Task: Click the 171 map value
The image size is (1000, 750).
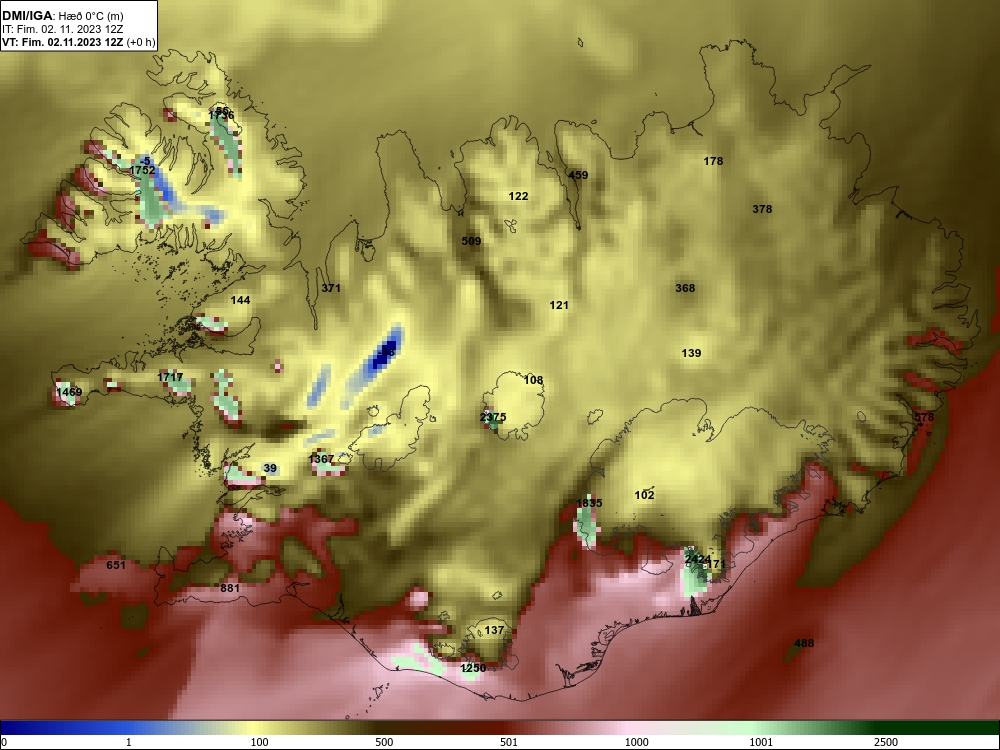Action: tap(717, 564)
